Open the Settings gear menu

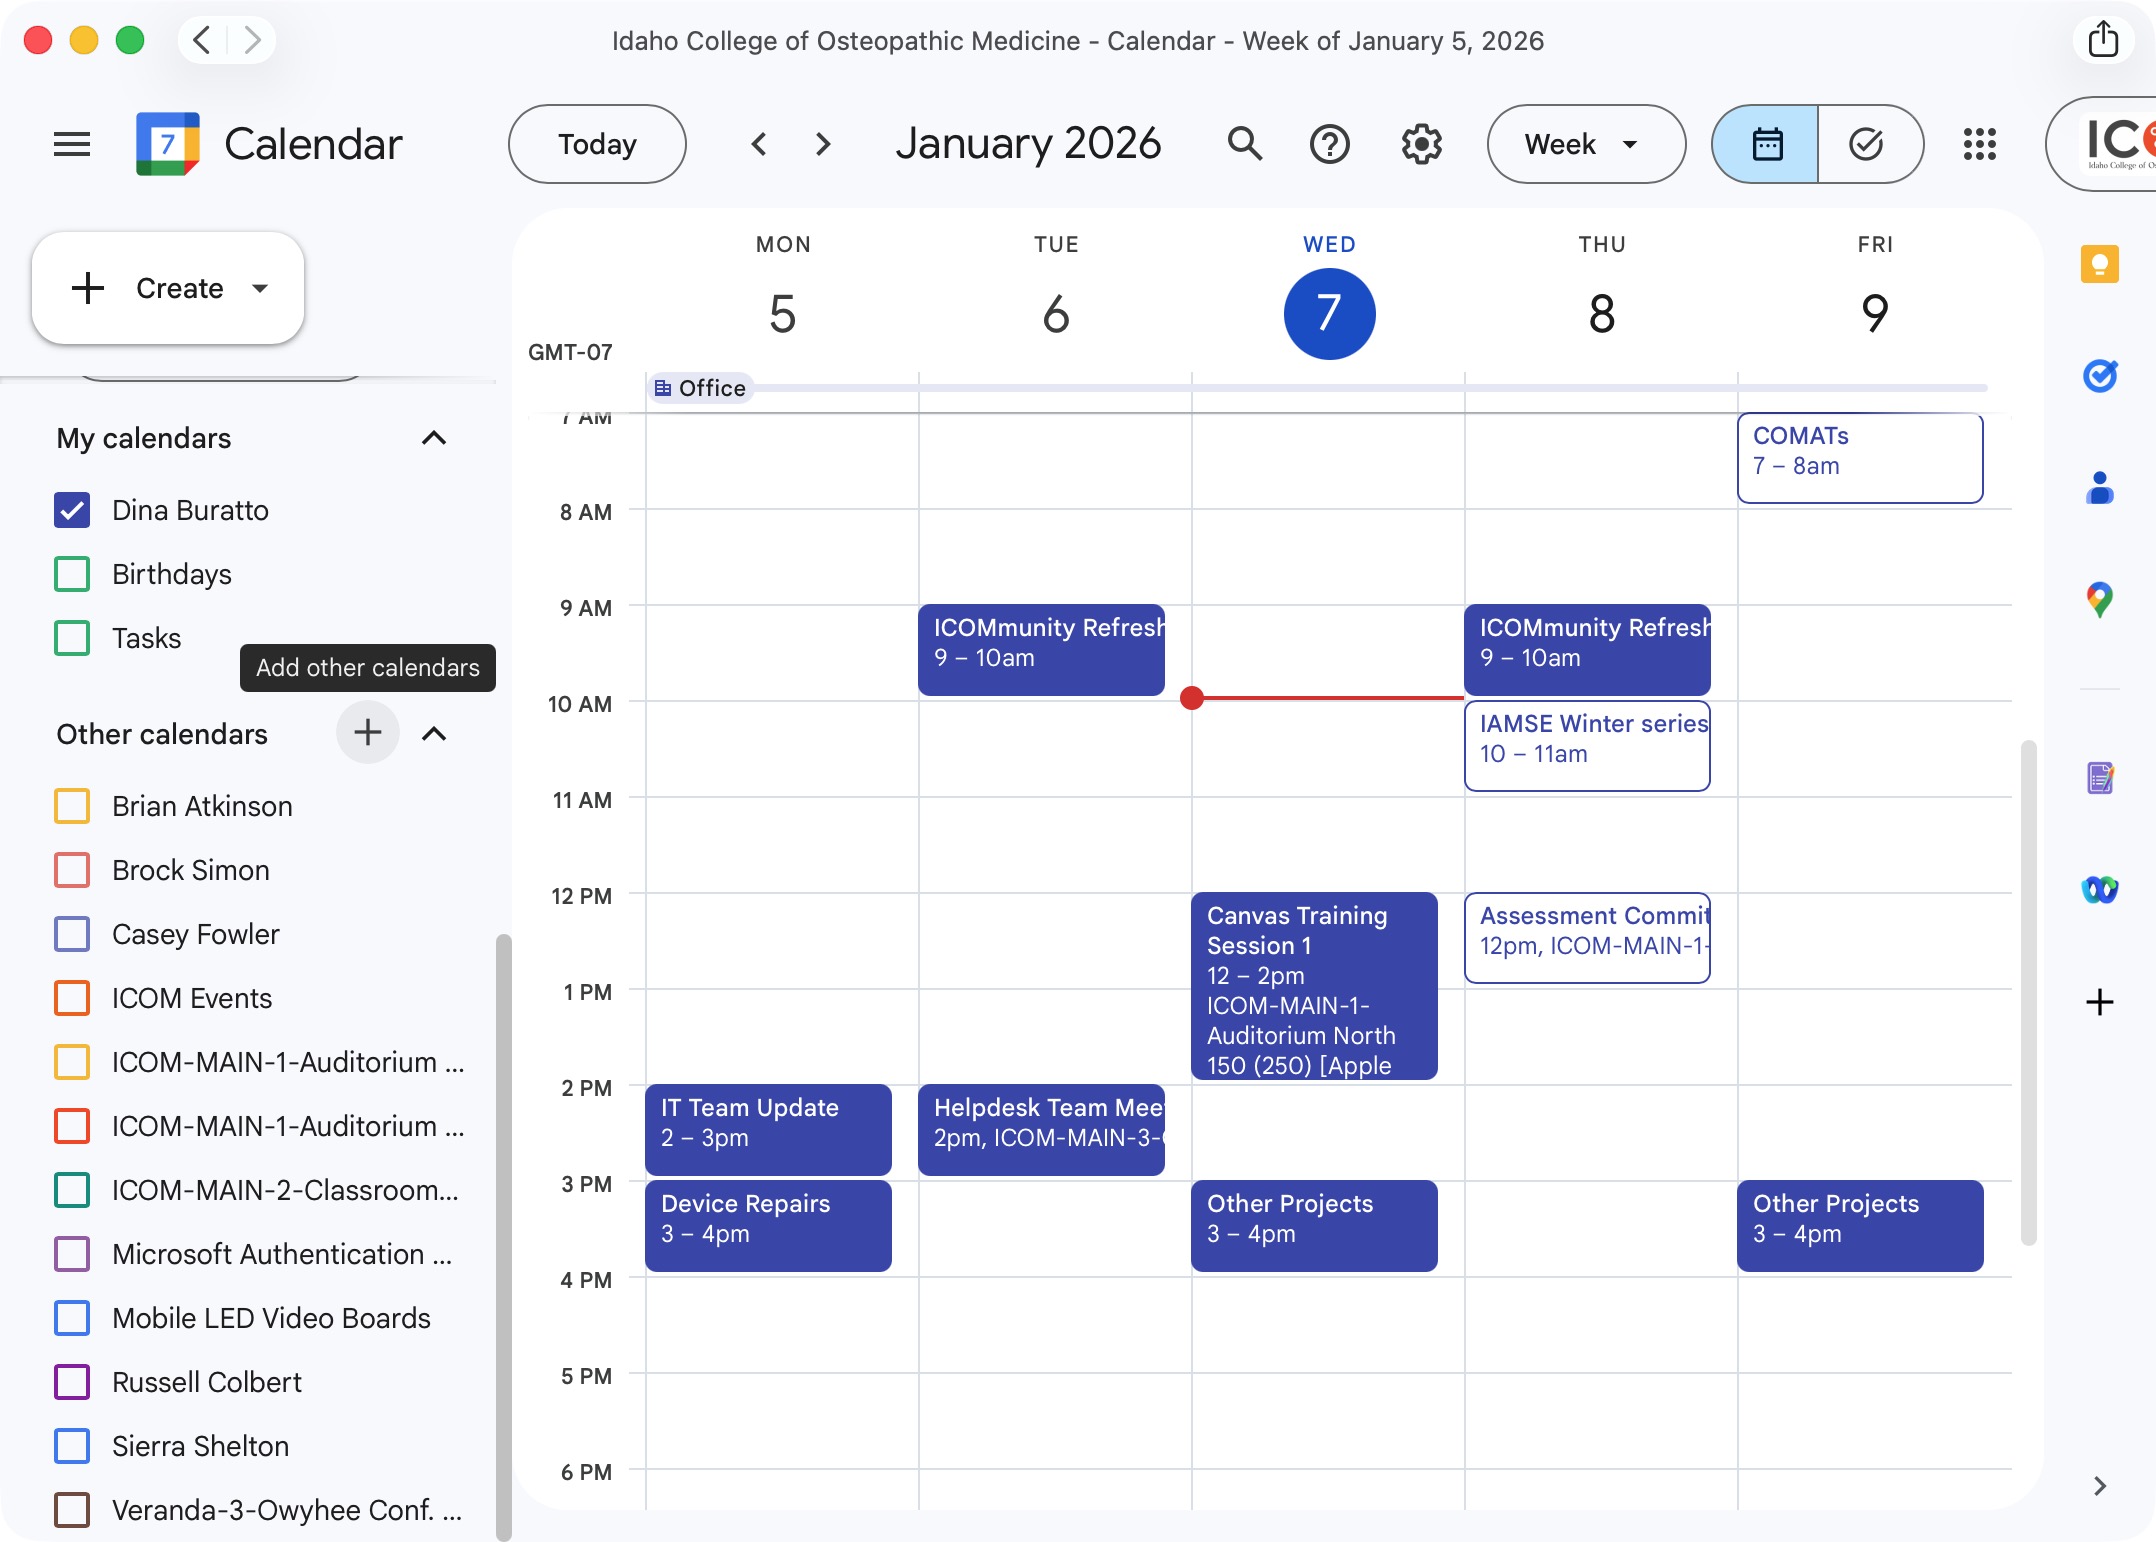[1421, 144]
